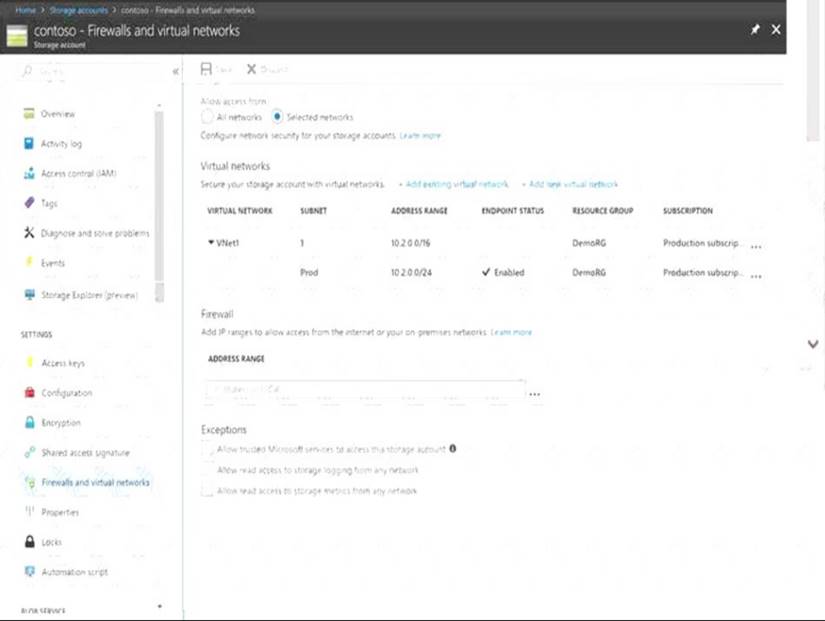Click Add existing virtual network link

[456, 184]
